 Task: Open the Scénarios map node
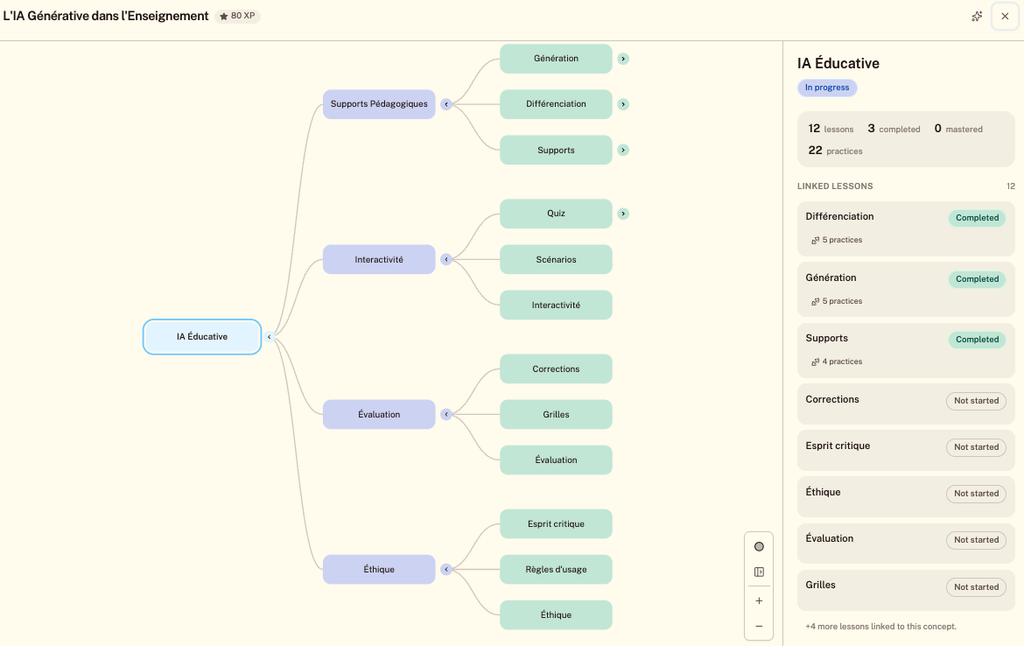556,259
